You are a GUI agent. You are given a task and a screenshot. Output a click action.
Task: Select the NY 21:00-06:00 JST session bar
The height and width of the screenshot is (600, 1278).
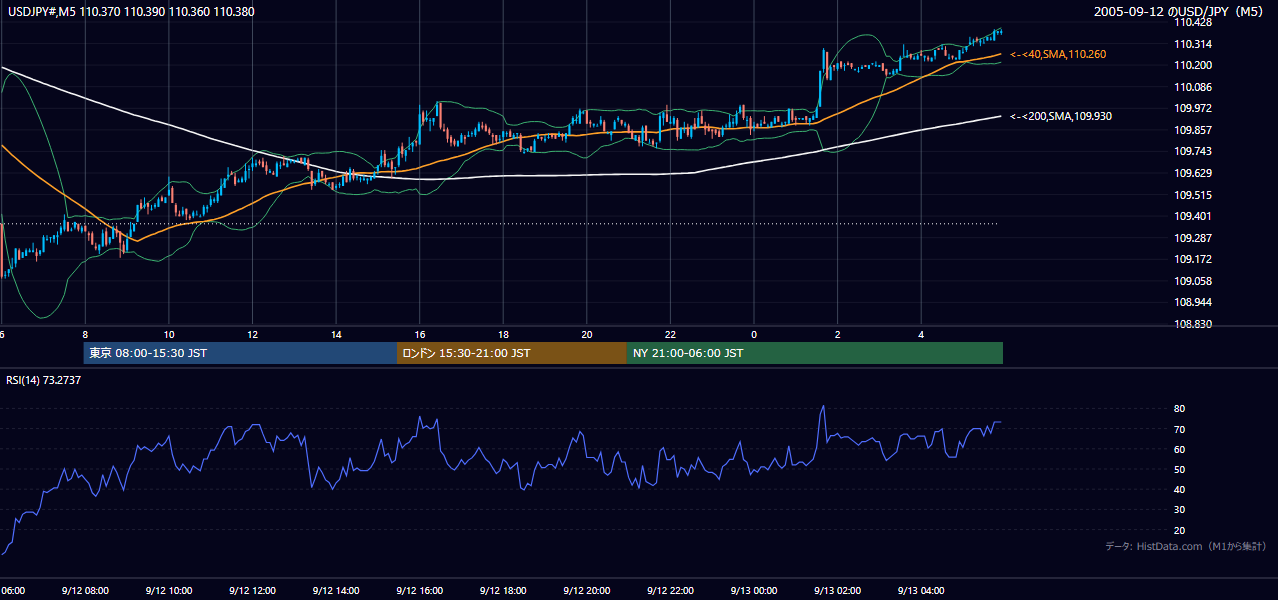coord(815,353)
